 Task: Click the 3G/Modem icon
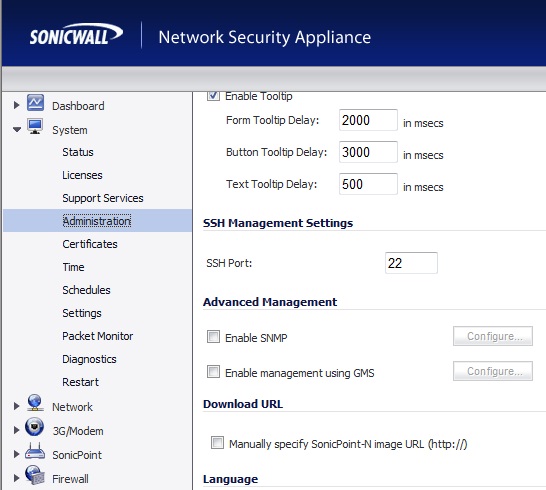(34, 427)
